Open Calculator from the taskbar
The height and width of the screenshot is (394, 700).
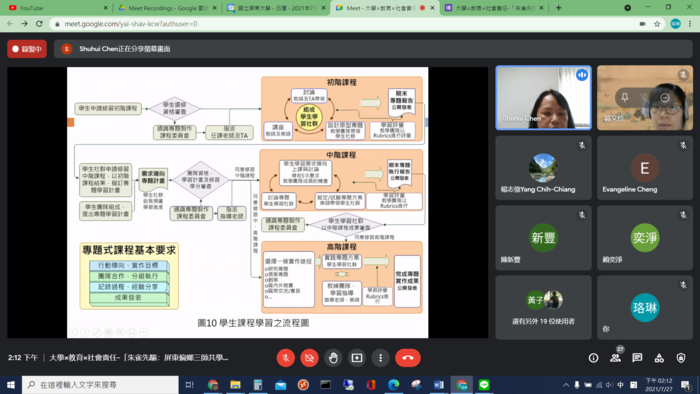[258, 384]
